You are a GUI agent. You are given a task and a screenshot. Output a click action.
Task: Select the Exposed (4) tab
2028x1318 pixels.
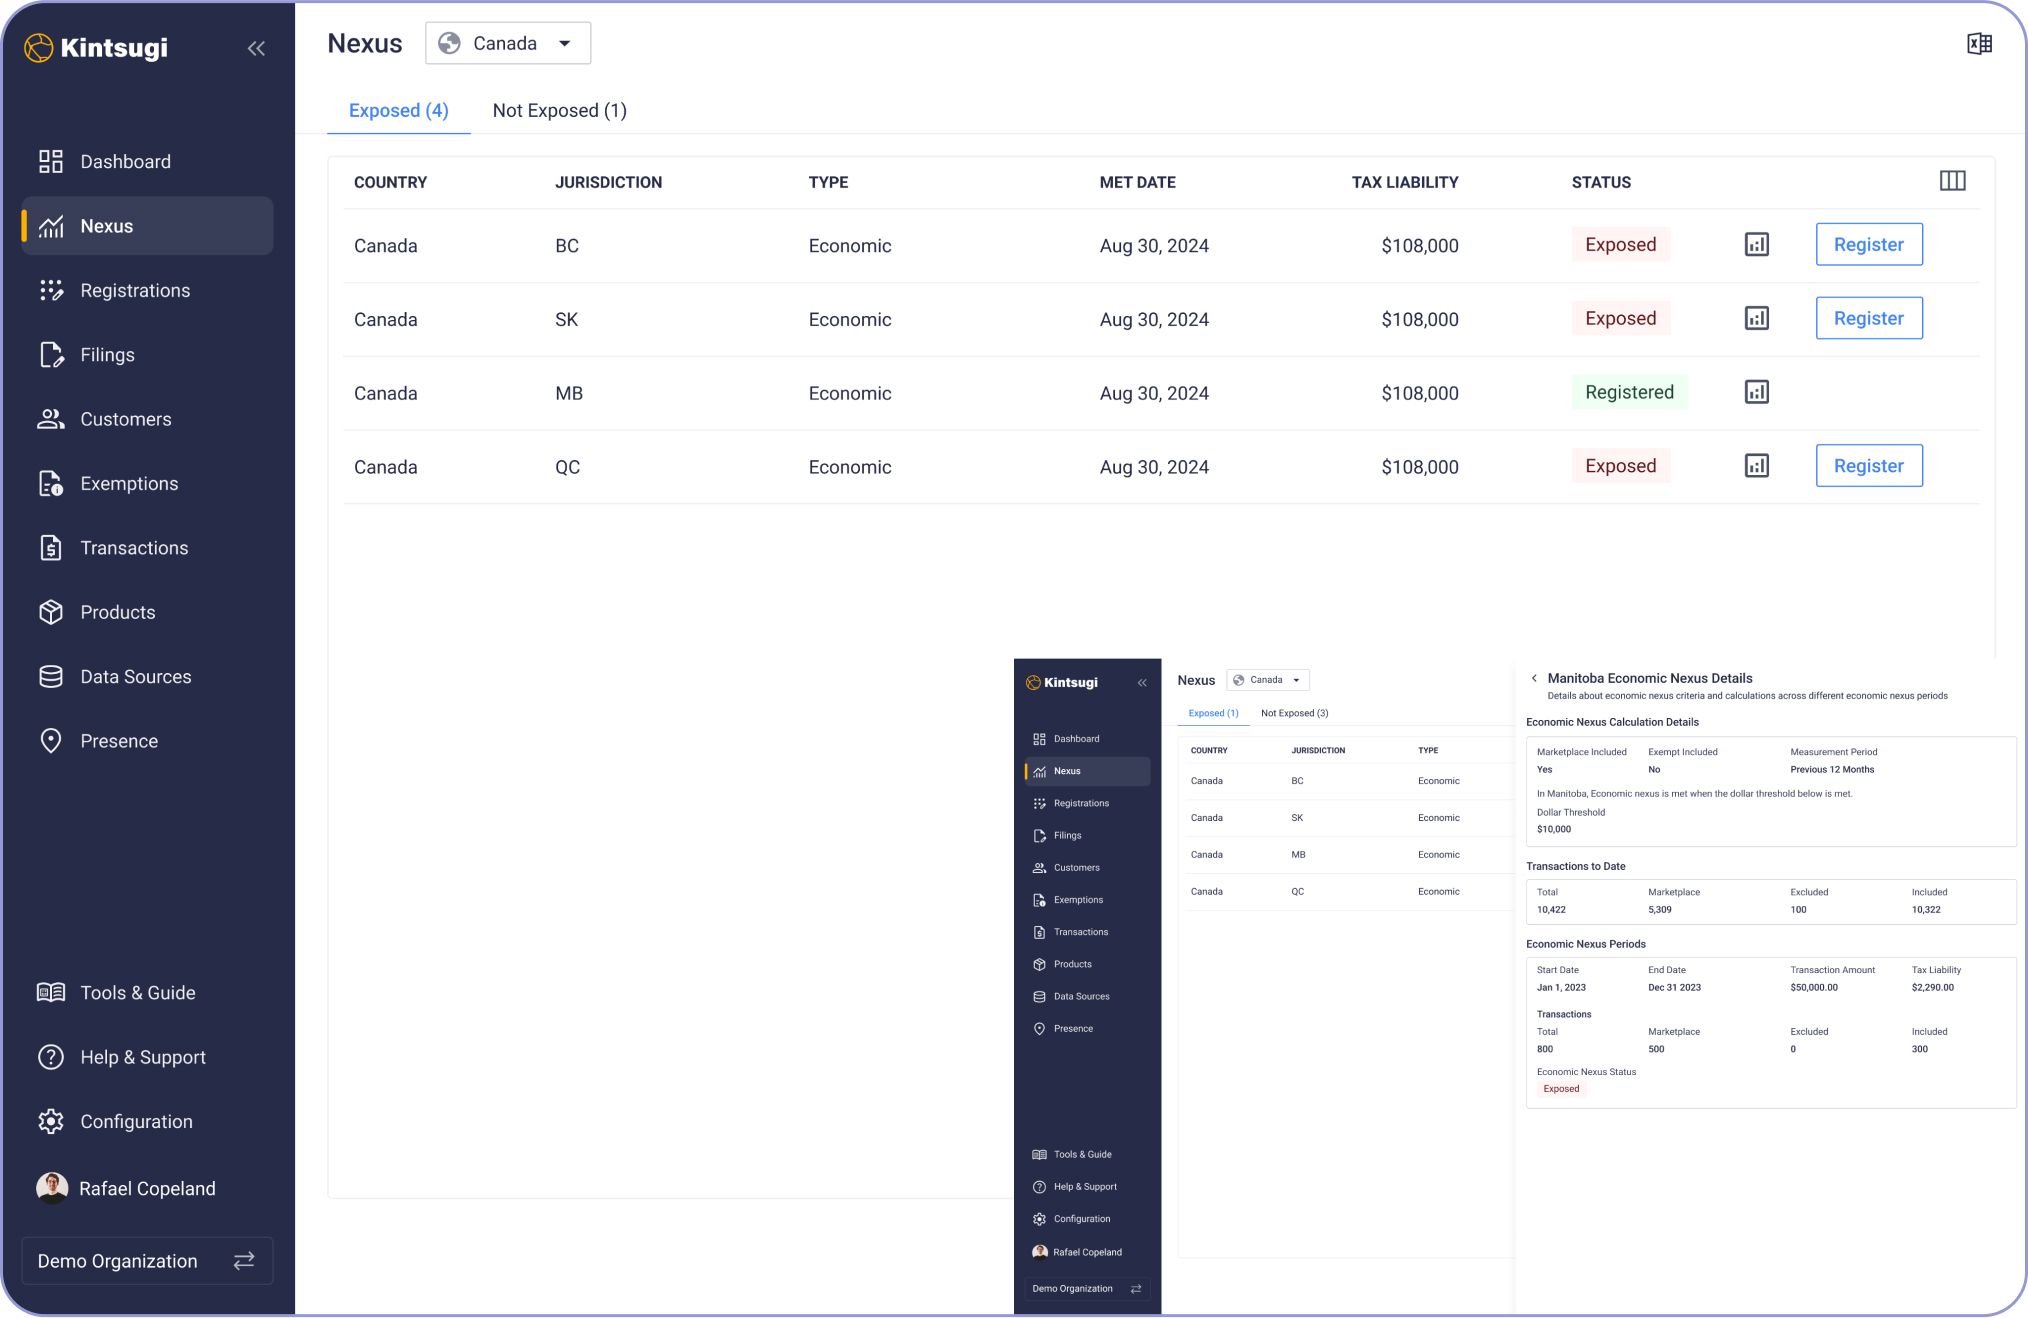click(x=398, y=111)
